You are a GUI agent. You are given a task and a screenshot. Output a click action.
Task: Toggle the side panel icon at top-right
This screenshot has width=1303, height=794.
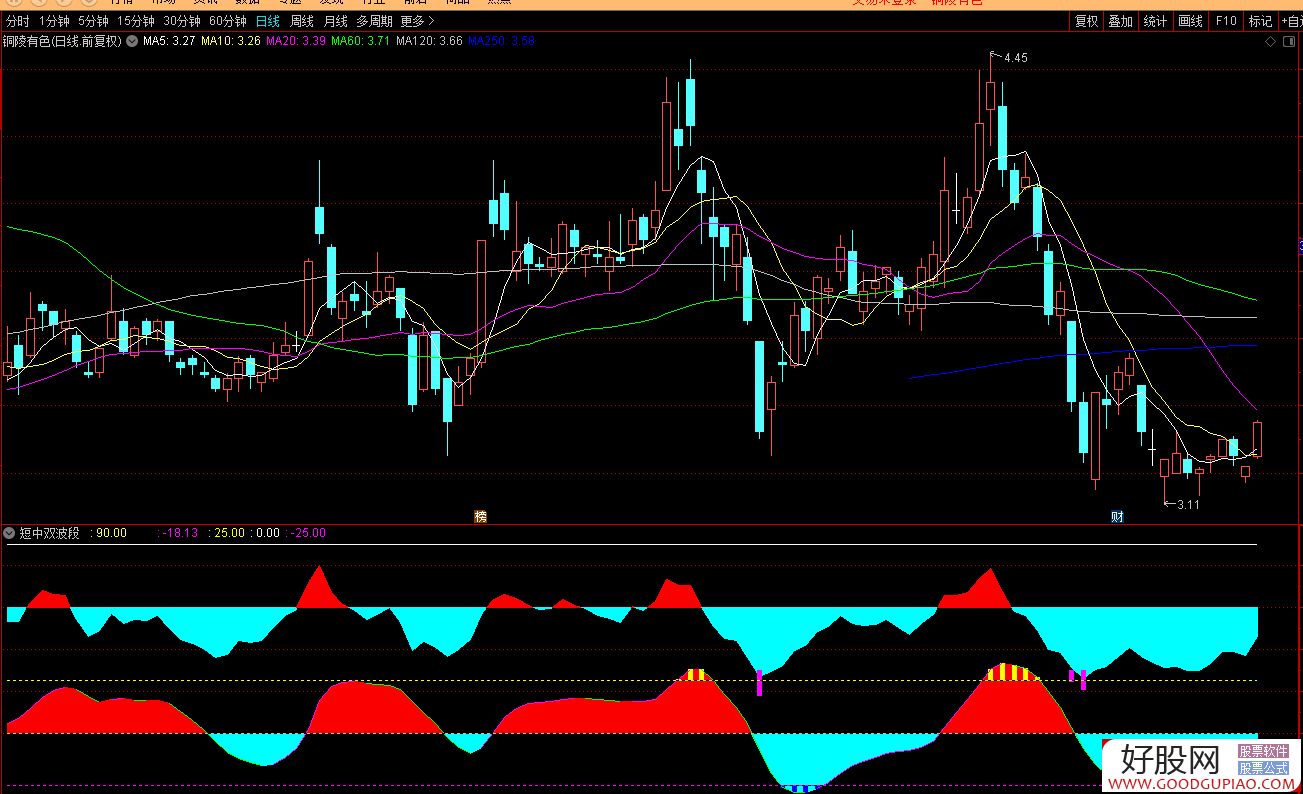coord(1288,42)
